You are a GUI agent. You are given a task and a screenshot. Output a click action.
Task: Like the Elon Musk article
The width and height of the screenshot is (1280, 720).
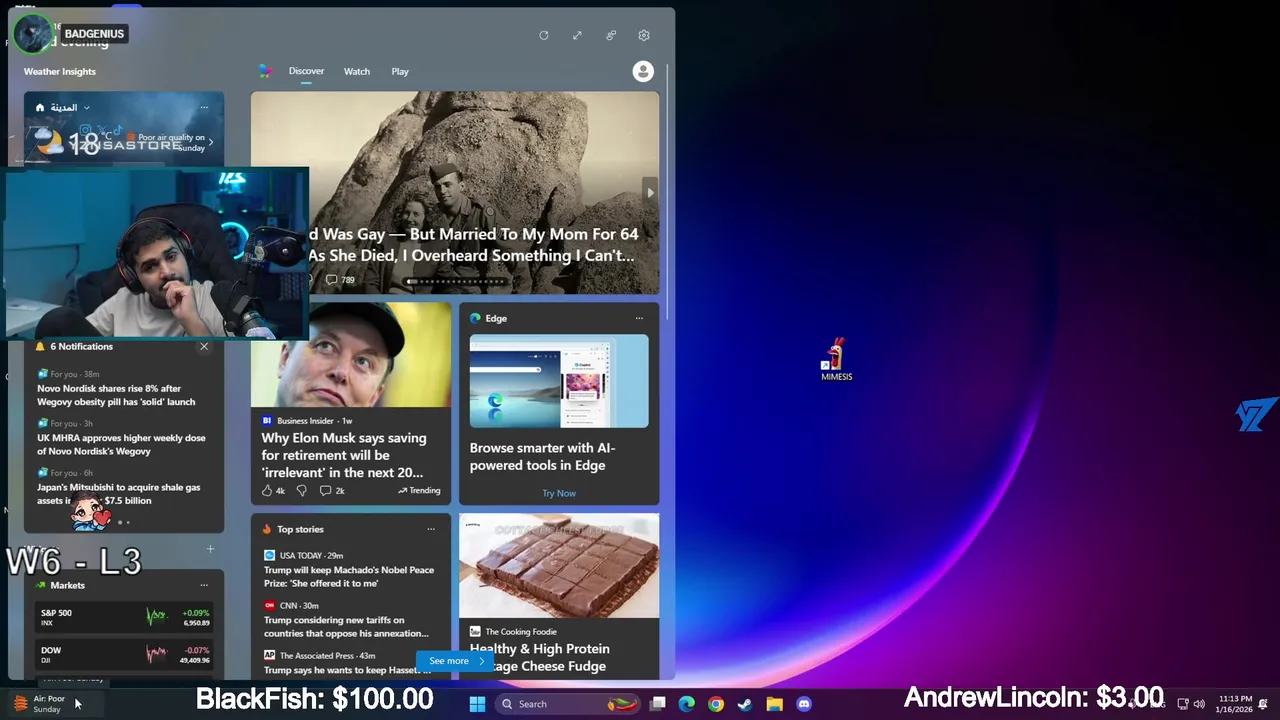point(273,490)
